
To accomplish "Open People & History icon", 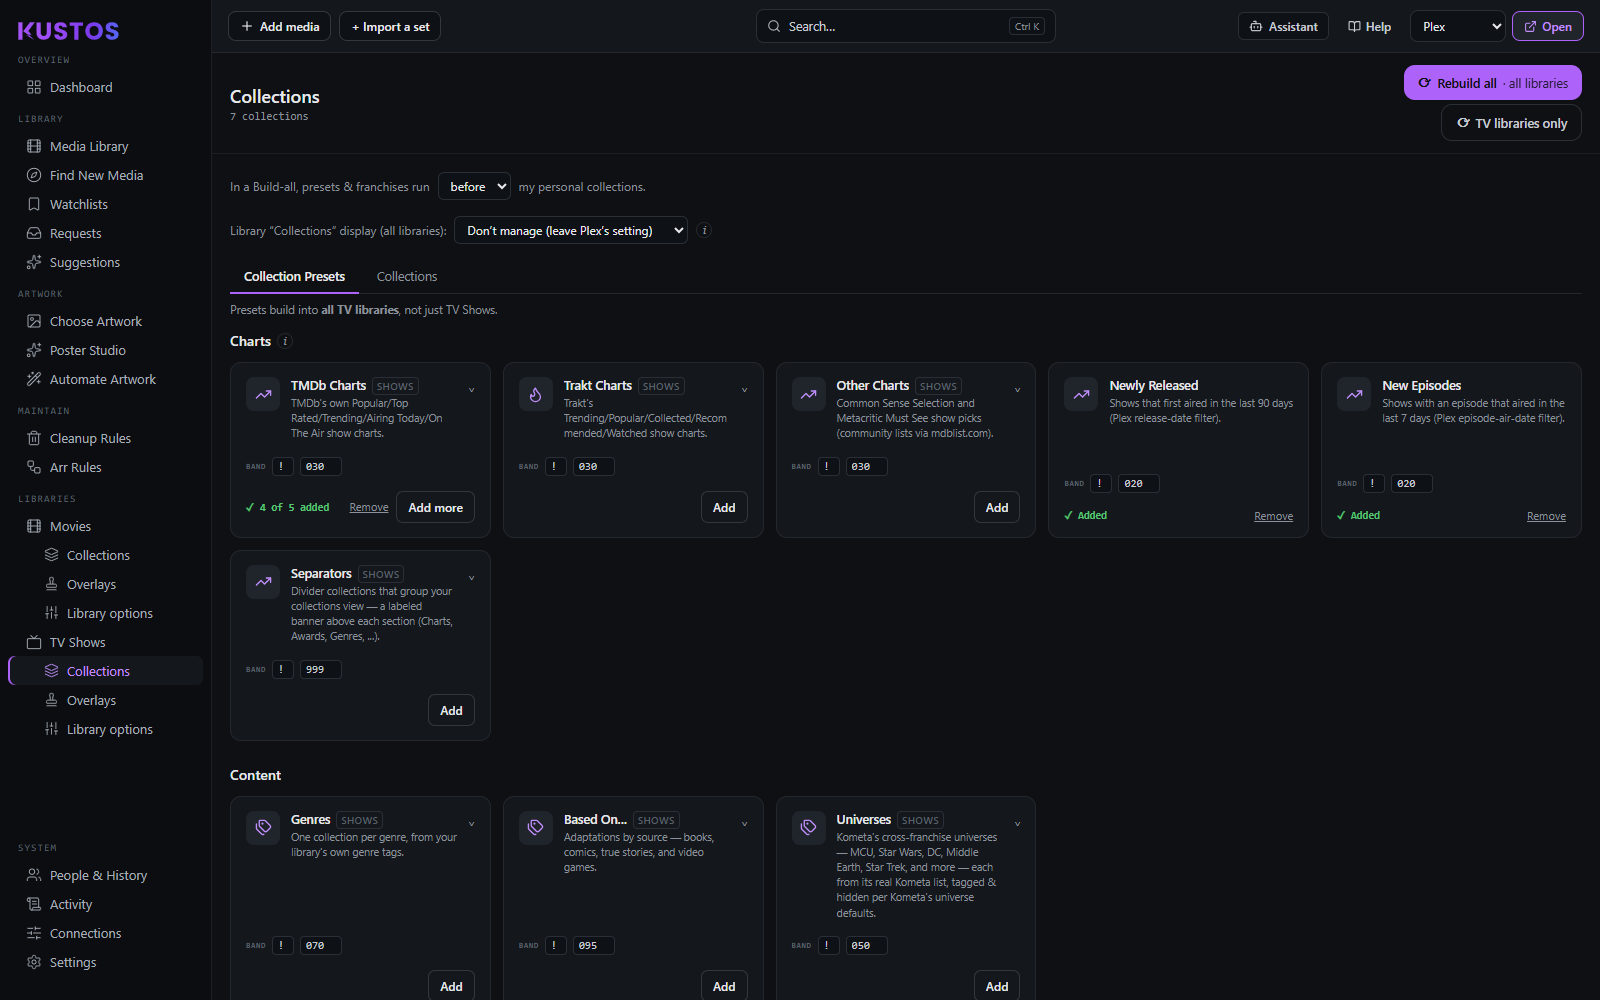I will [34, 875].
